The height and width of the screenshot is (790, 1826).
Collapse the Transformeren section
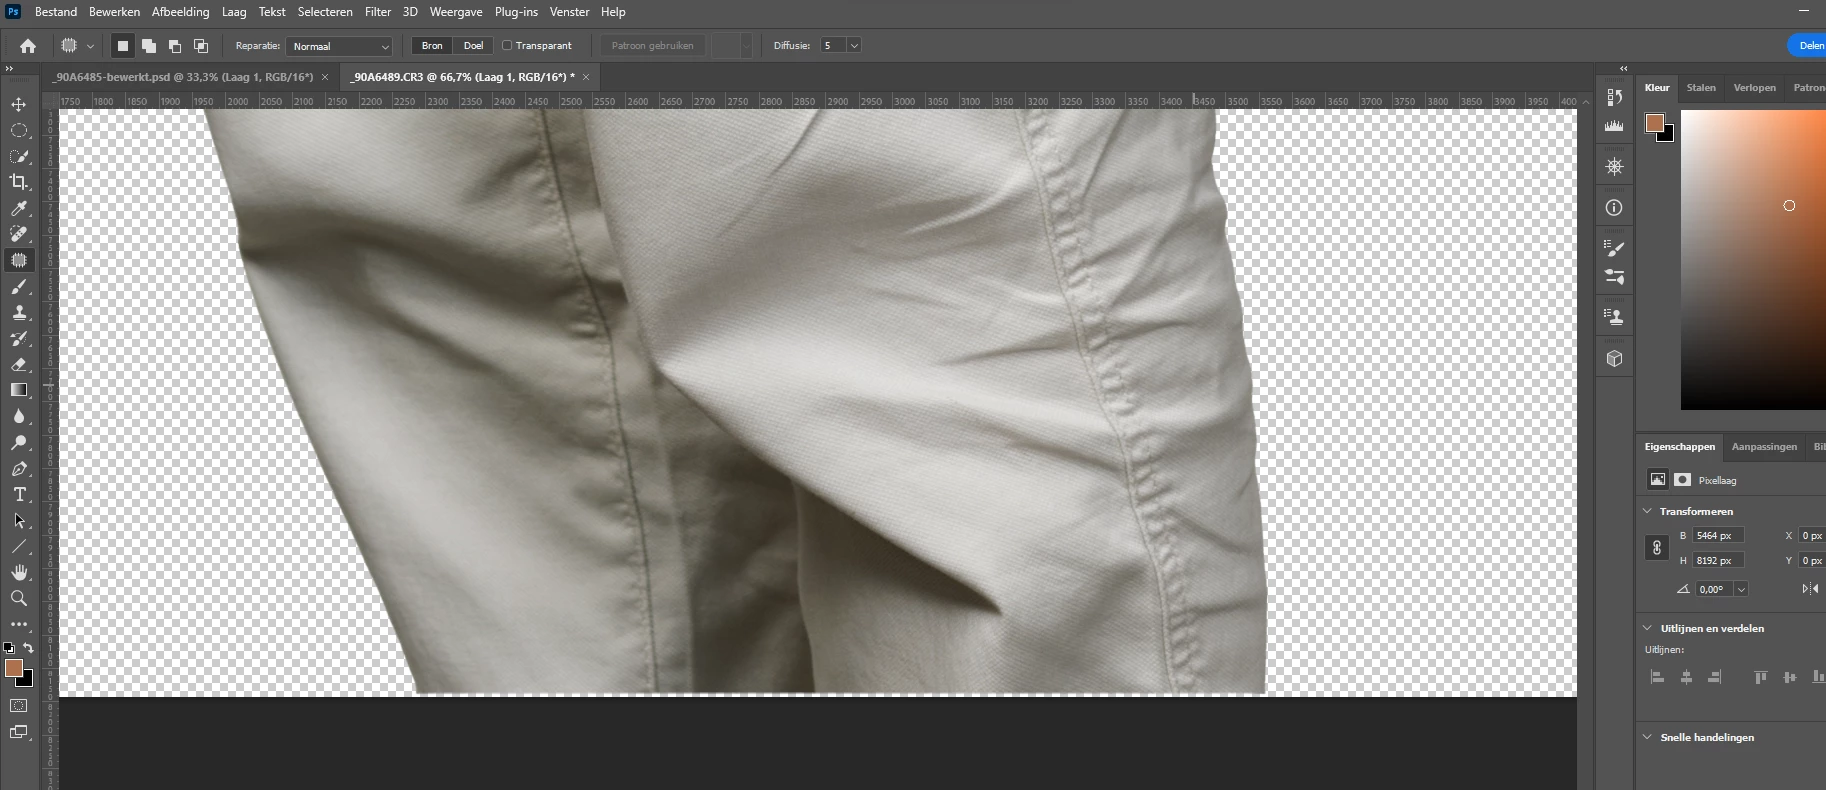coord(1648,511)
